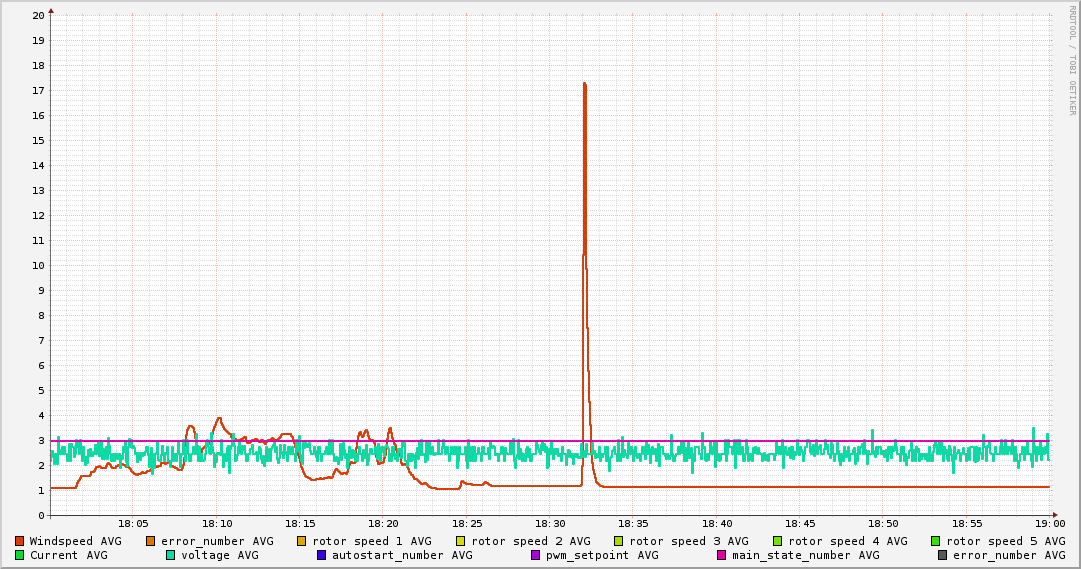
Task: Select the purple pwm_setpoint AVG swatch
Action: (536, 555)
